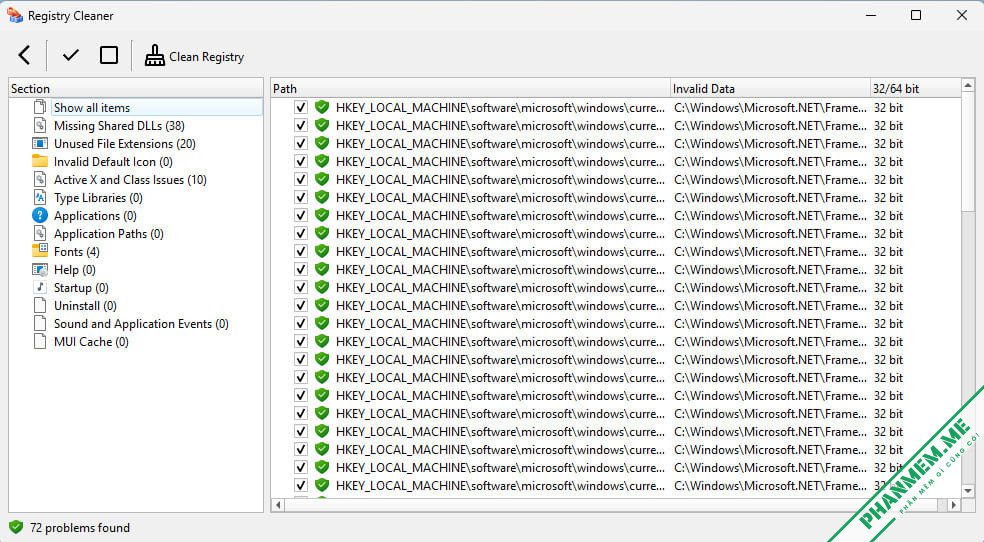Image resolution: width=984 pixels, height=542 pixels.
Task: Close the Registry Cleaner window
Action: [x=961, y=15]
